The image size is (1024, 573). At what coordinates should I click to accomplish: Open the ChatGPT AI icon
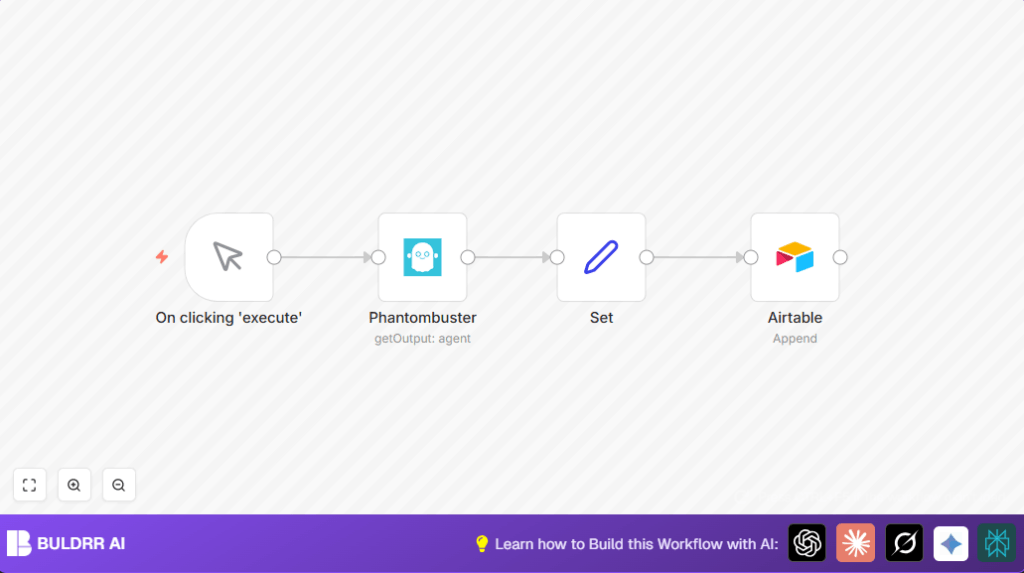coord(807,543)
